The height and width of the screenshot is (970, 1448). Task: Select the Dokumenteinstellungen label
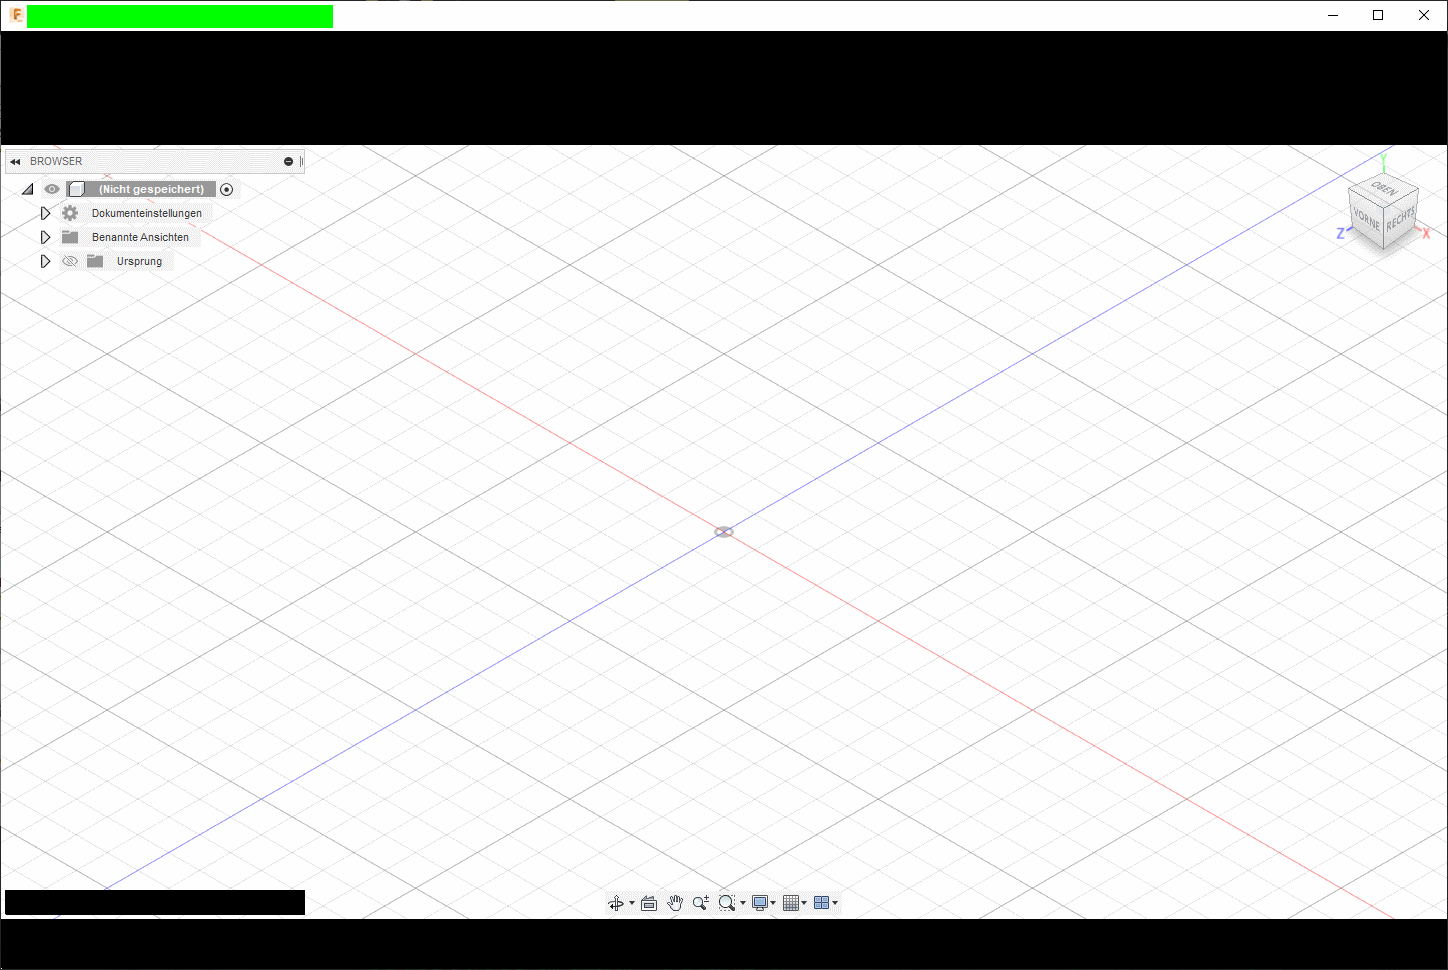coord(147,213)
